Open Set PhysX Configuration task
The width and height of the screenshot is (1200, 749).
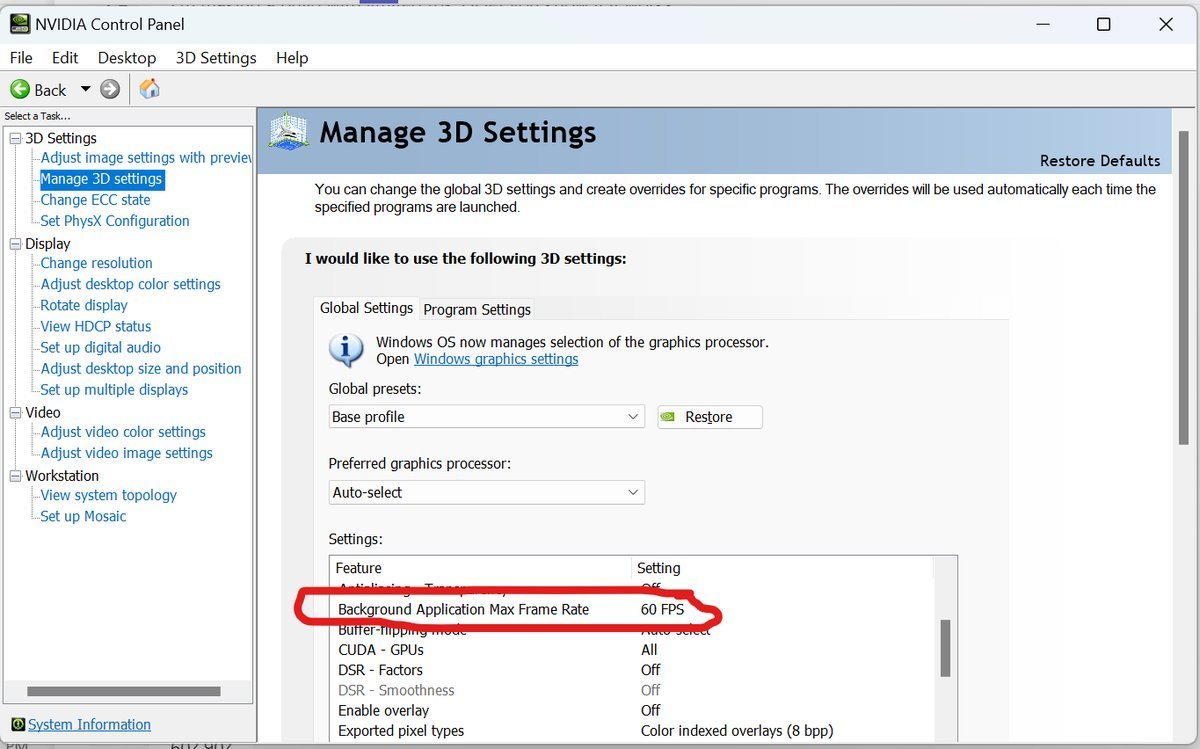[115, 221]
